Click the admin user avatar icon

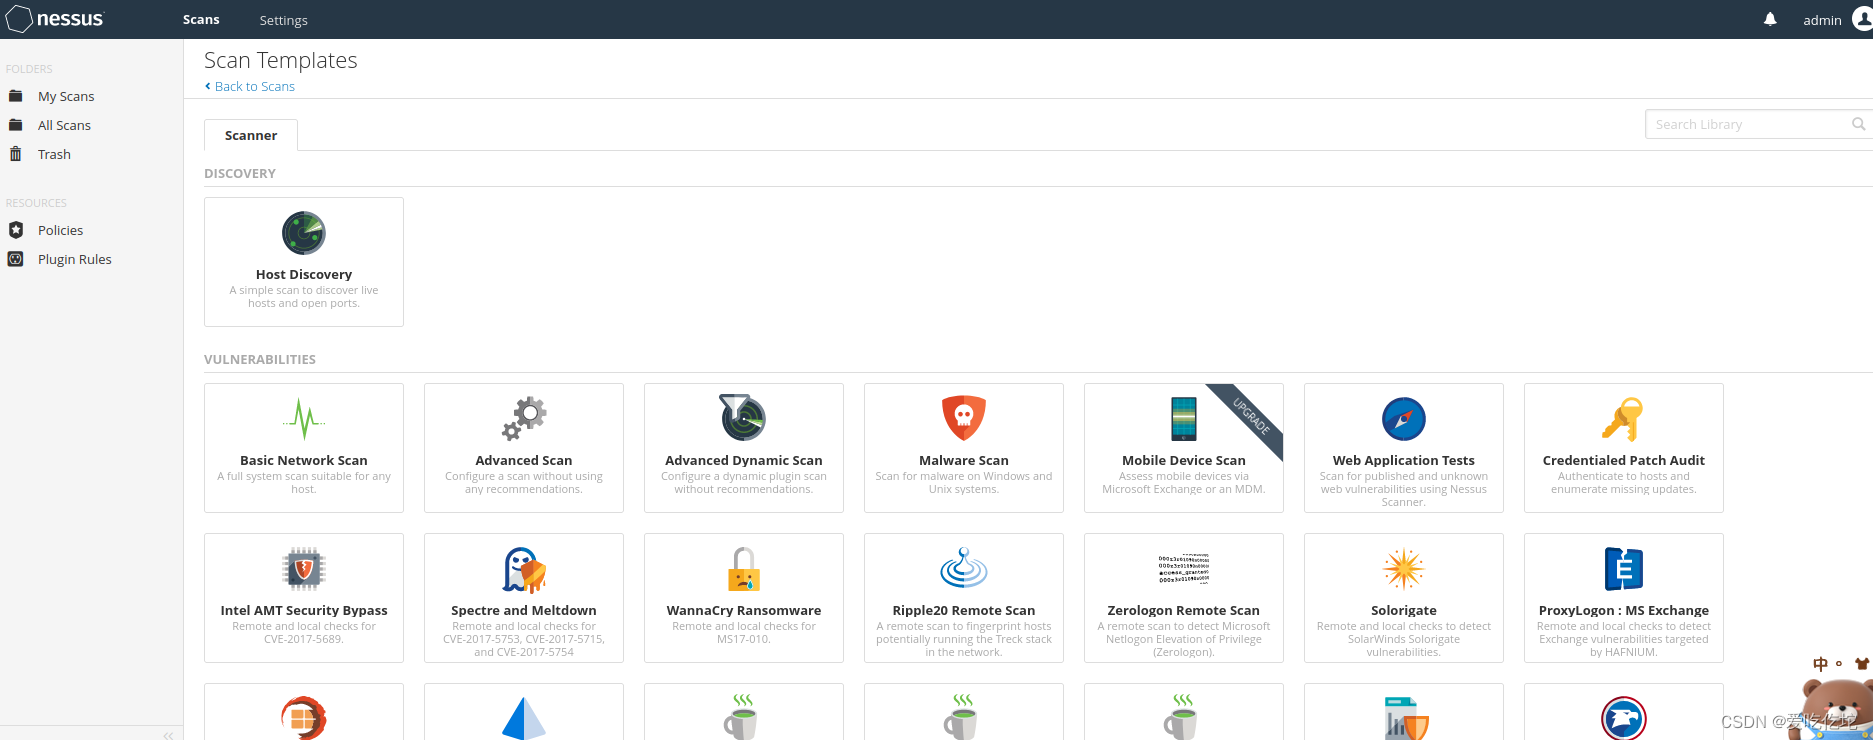point(1862,18)
